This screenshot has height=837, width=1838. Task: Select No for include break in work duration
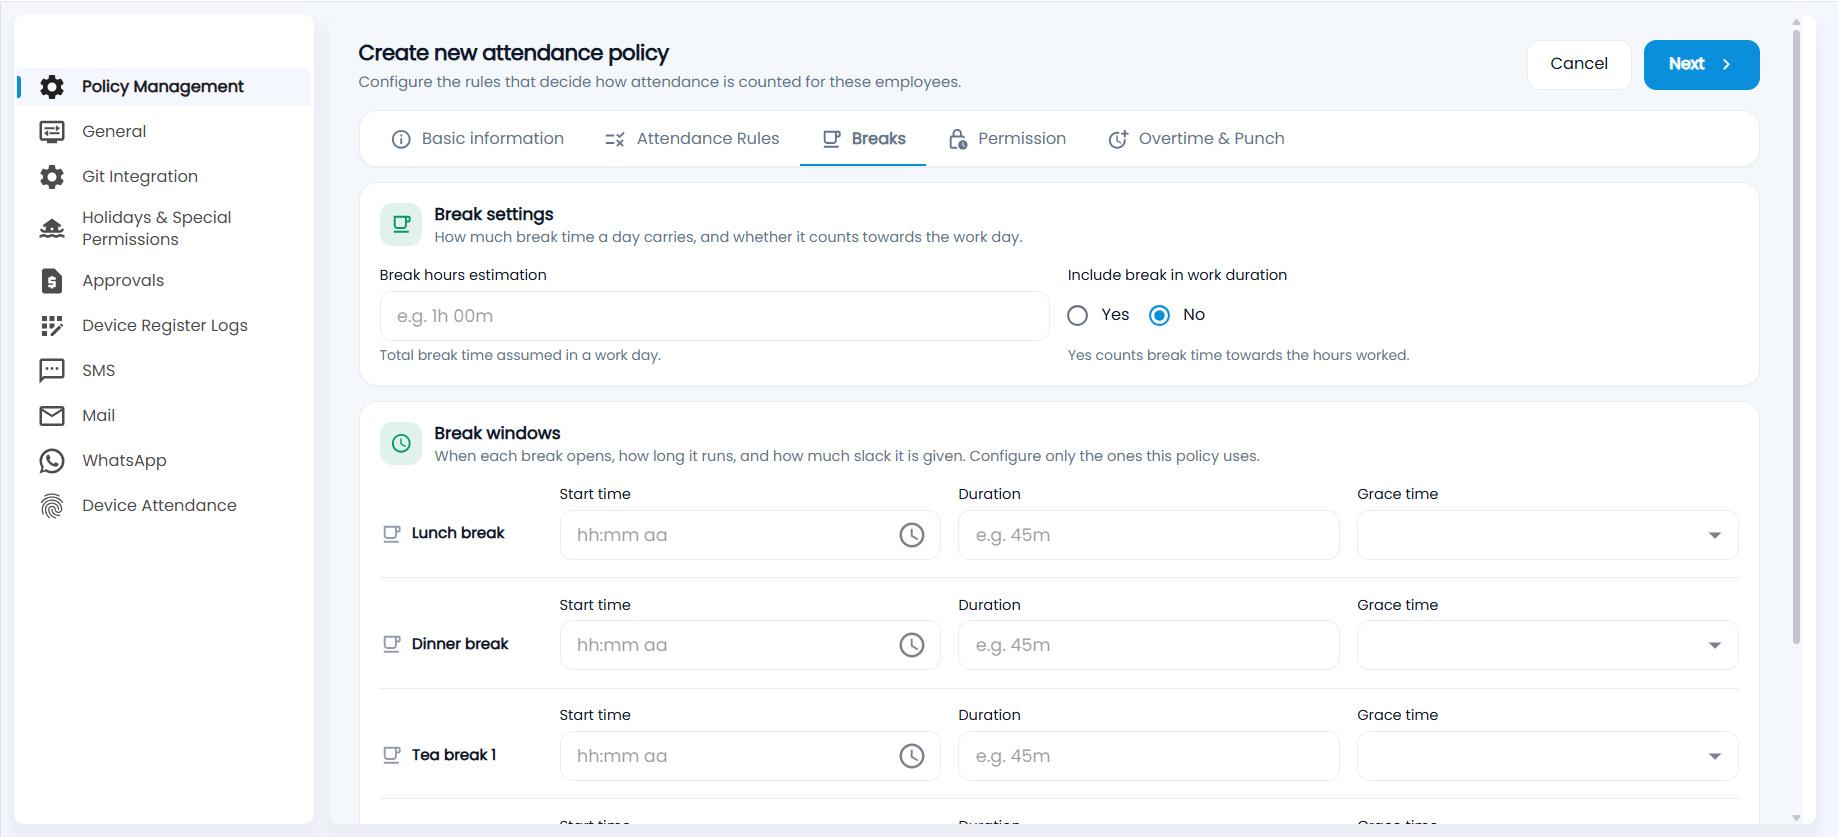[x=1160, y=316]
